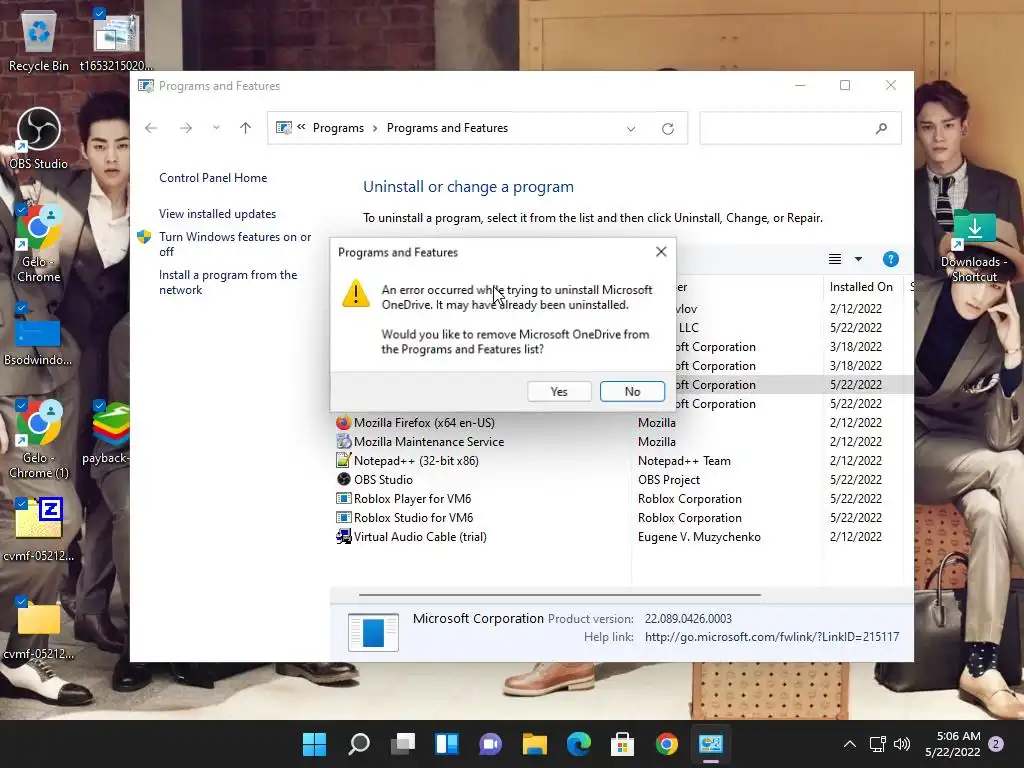Open the clock and date in taskbar
1024x768 pixels.
point(952,744)
